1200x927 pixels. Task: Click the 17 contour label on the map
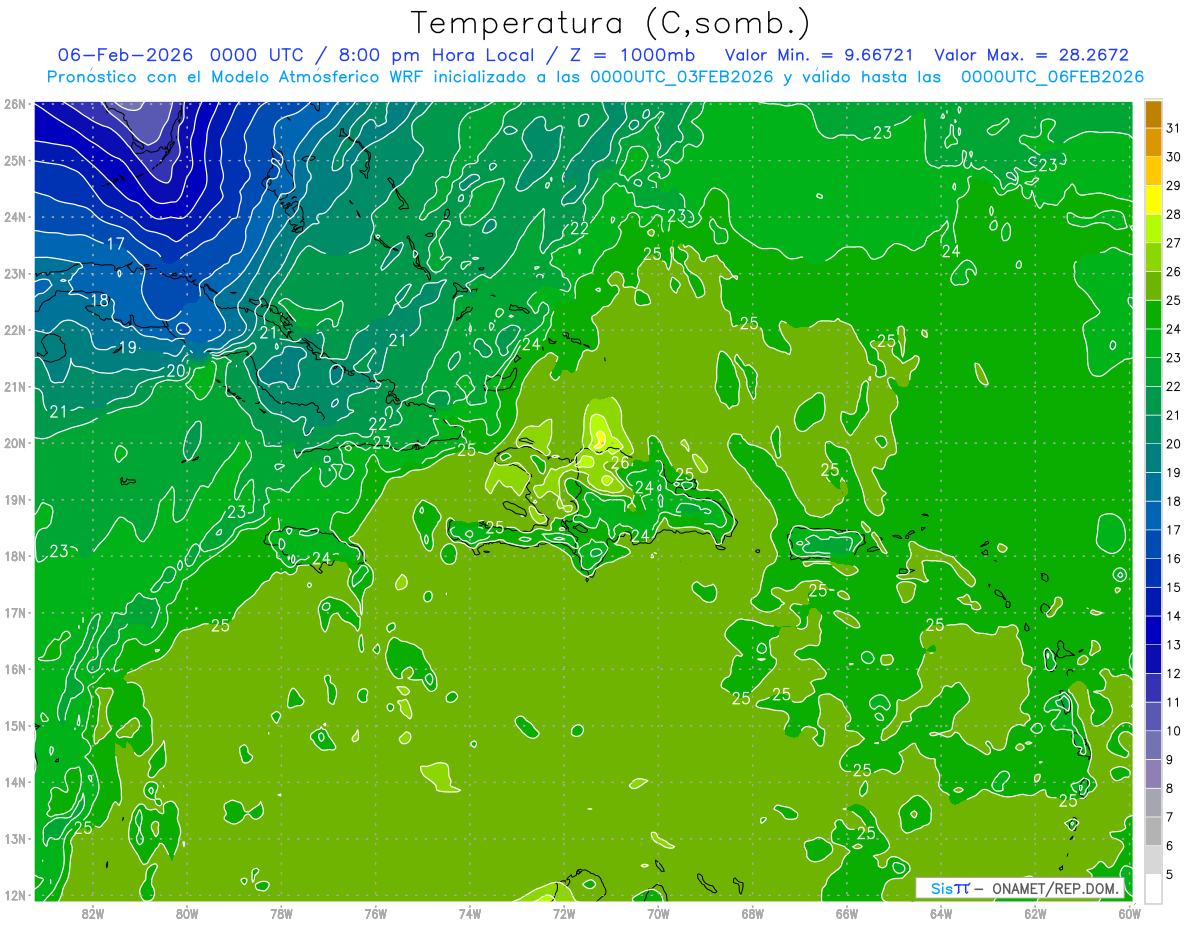coord(115,244)
